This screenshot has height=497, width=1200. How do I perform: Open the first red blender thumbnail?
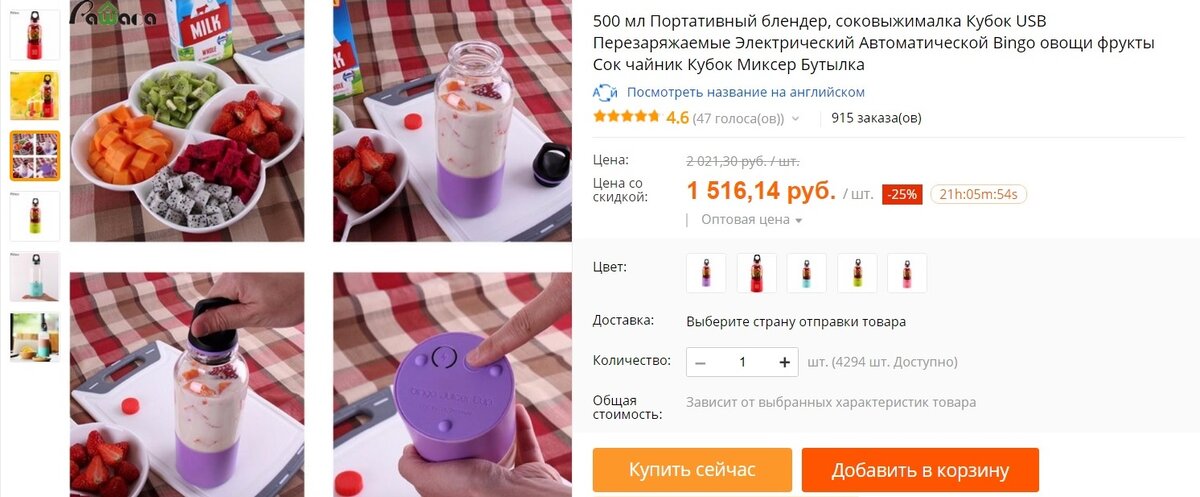point(35,35)
